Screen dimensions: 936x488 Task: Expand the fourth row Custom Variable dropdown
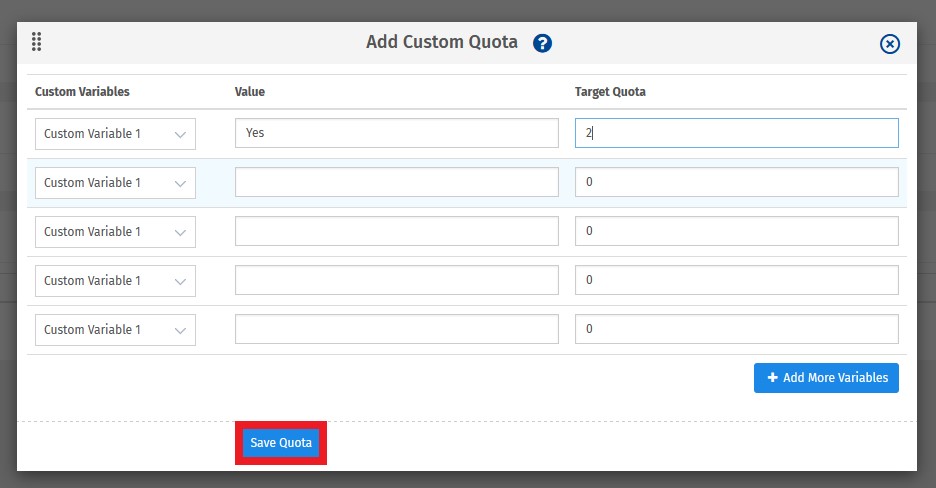[x=115, y=281]
